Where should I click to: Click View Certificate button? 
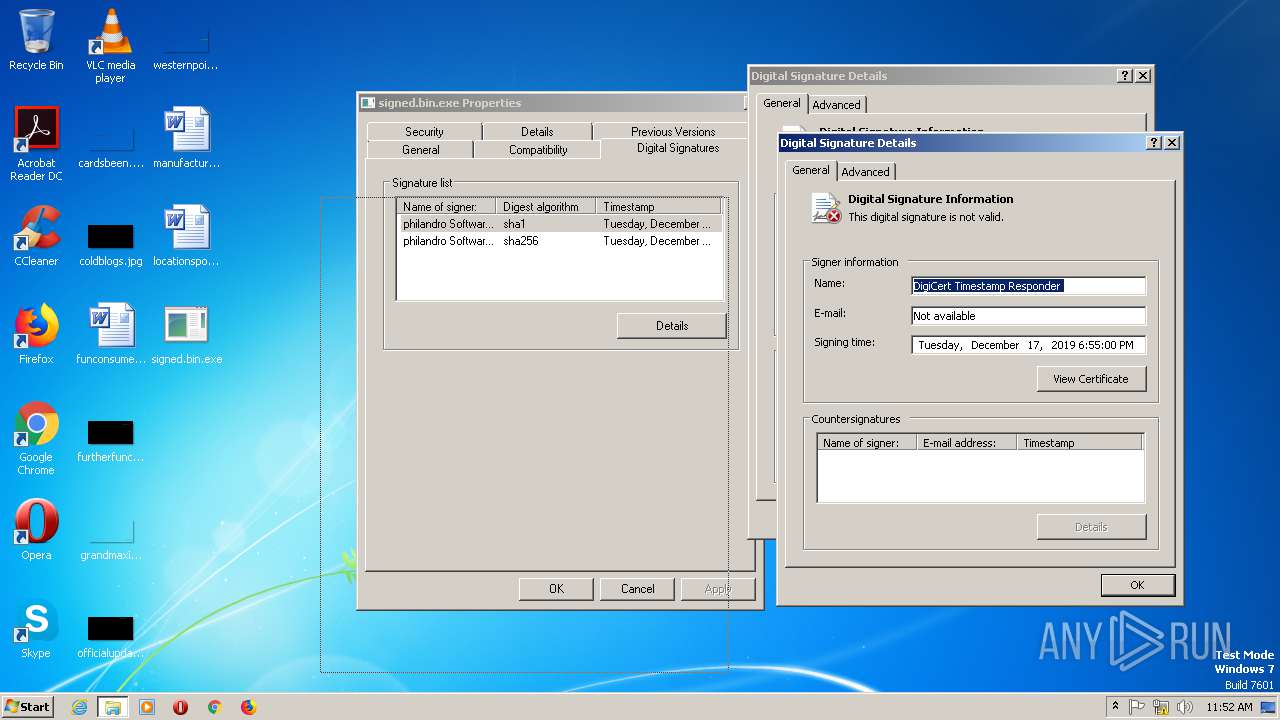pos(1091,379)
